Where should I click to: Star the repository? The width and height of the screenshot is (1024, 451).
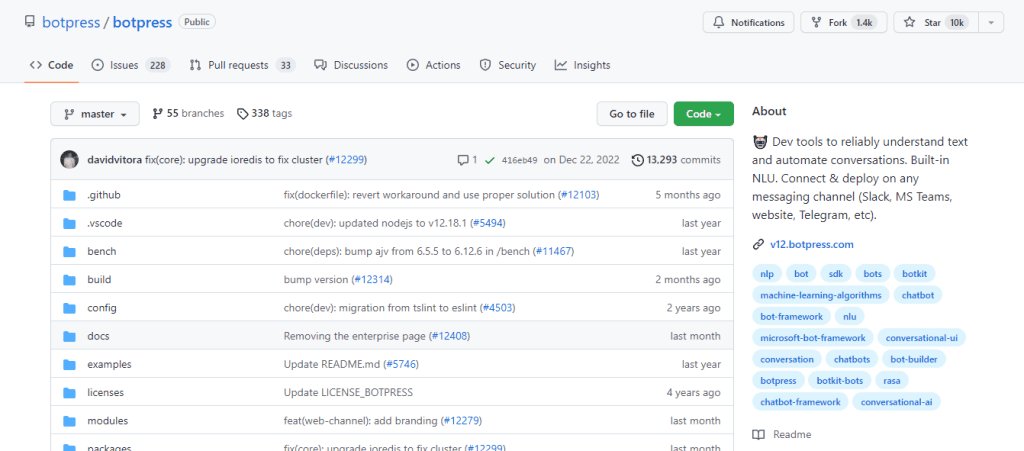[936, 22]
